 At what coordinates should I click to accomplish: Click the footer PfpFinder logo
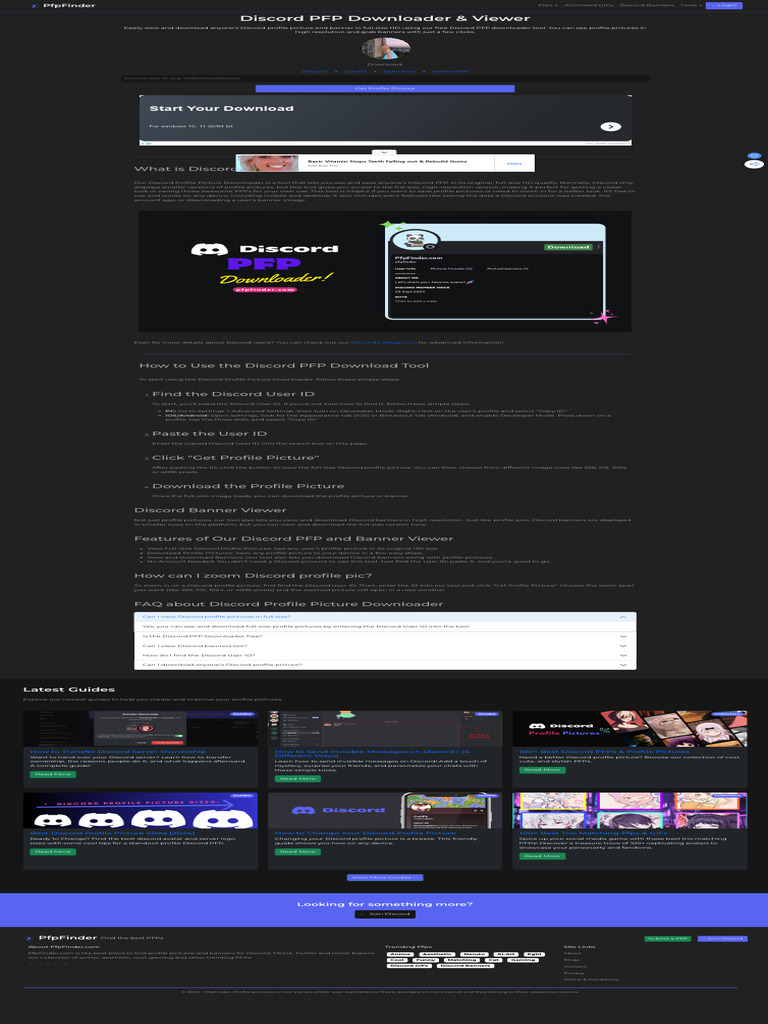click(63, 938)
